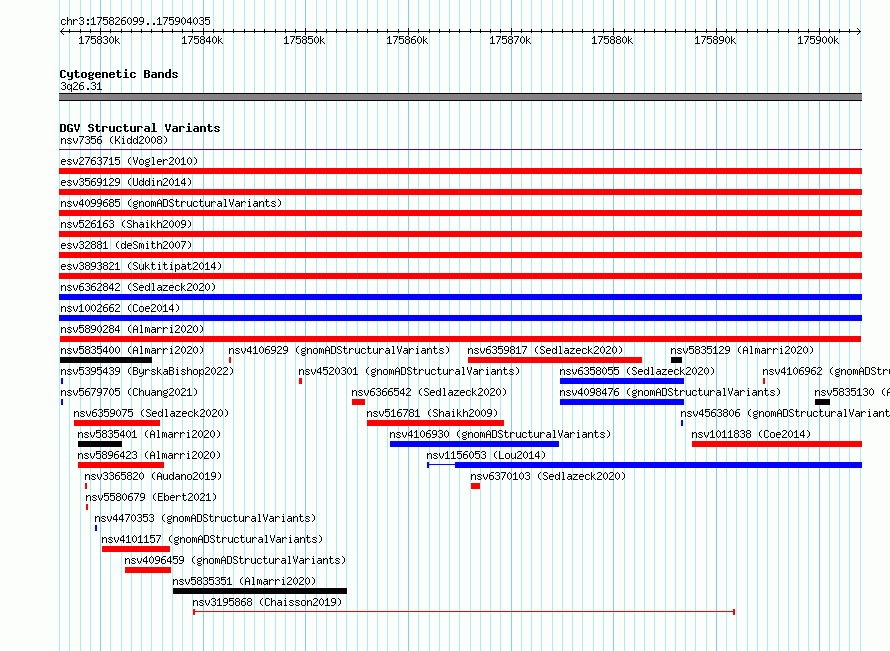Click the 175860k ruler tick label
Screen dimensions: 890x651
coord(407,41)
